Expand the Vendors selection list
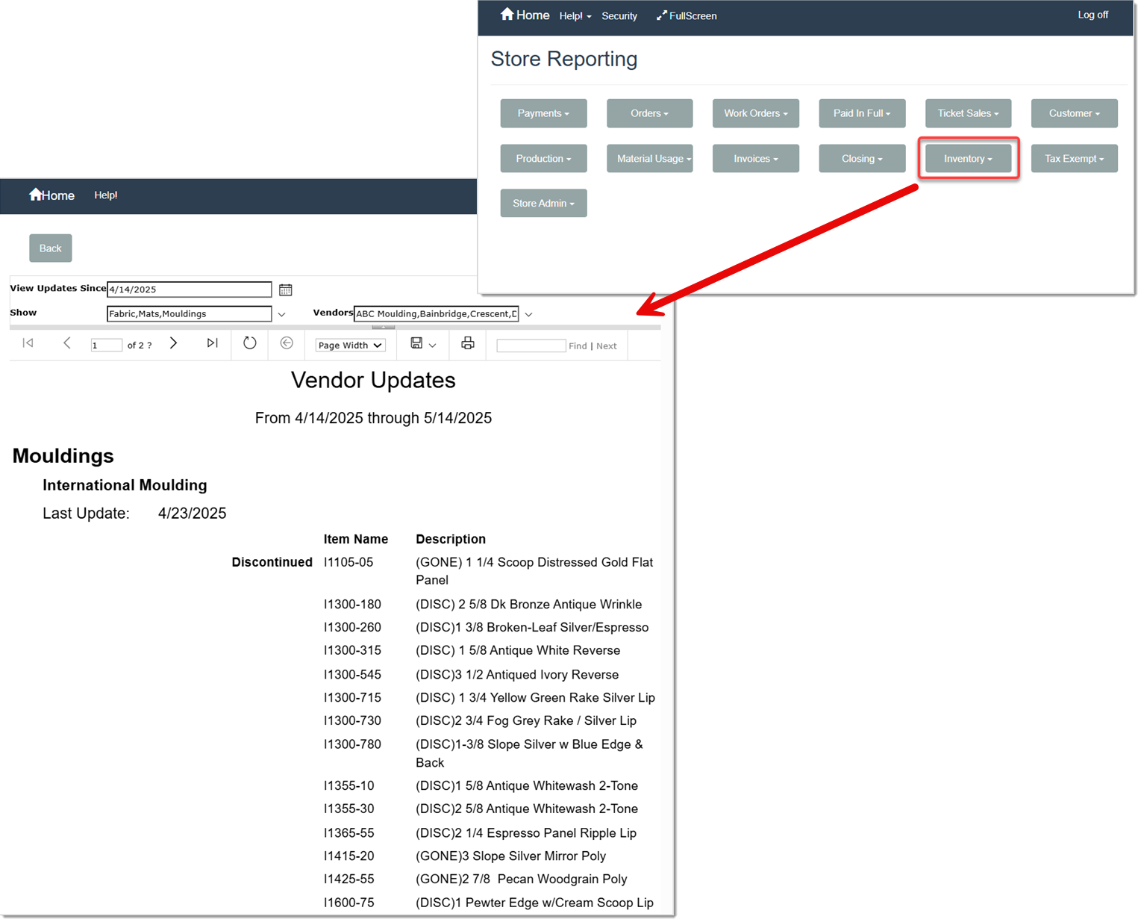This screenshot has width=1140, height=919. [528, 313]
